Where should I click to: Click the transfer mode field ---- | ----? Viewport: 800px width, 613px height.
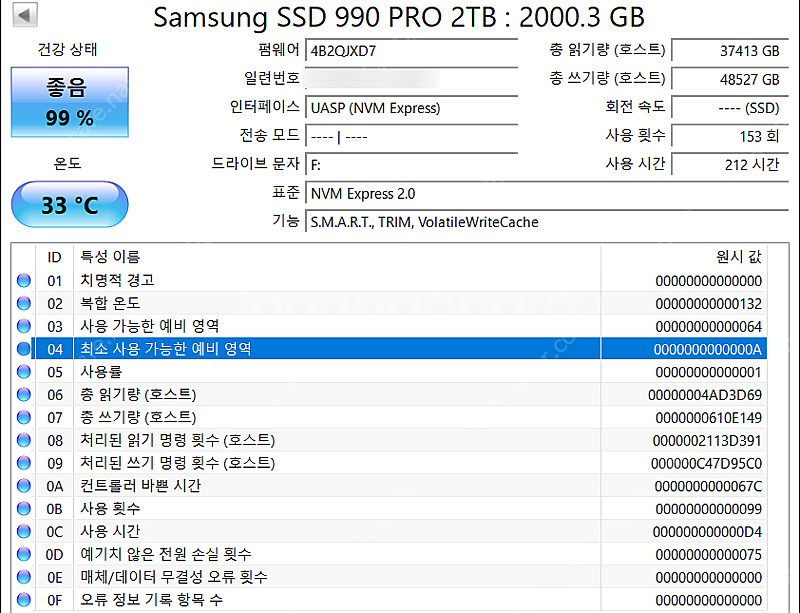tap(412, 136)
